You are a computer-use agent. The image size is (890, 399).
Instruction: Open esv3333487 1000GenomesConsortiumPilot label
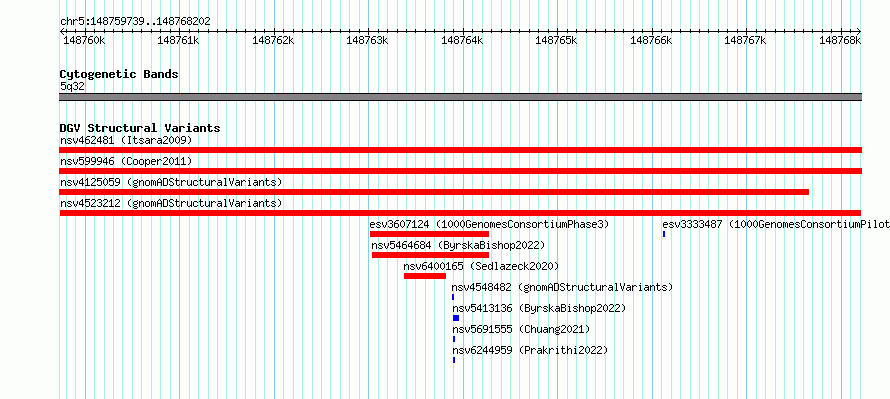tap(776, 224)
